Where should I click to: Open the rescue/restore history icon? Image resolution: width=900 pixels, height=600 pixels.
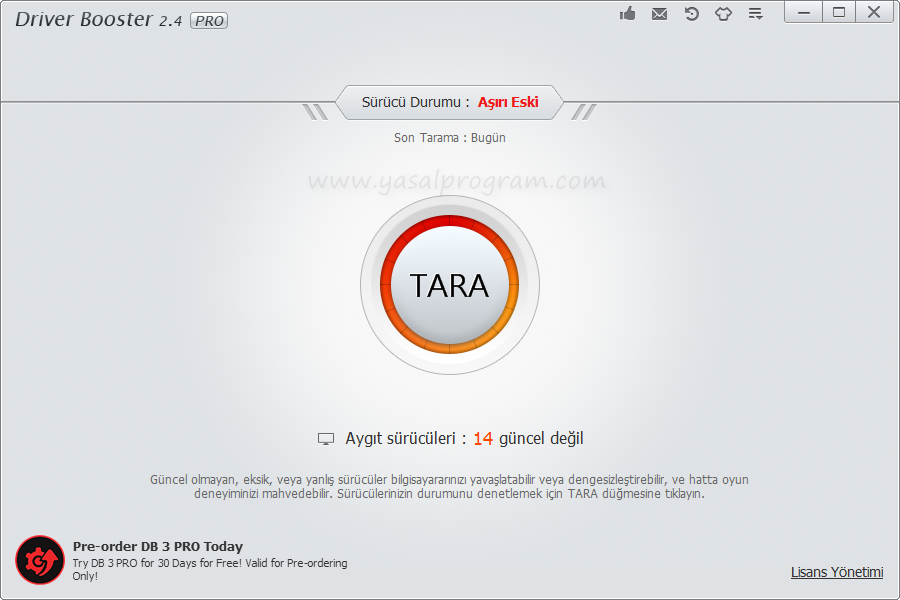pos(691,14)
